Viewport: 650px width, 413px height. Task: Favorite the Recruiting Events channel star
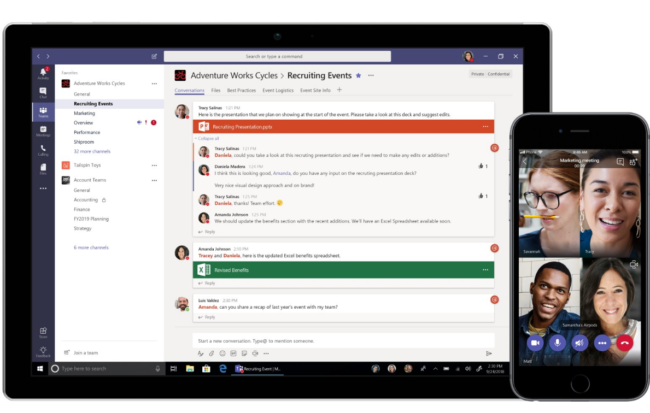pyautogui.click(x=359, y=75)
